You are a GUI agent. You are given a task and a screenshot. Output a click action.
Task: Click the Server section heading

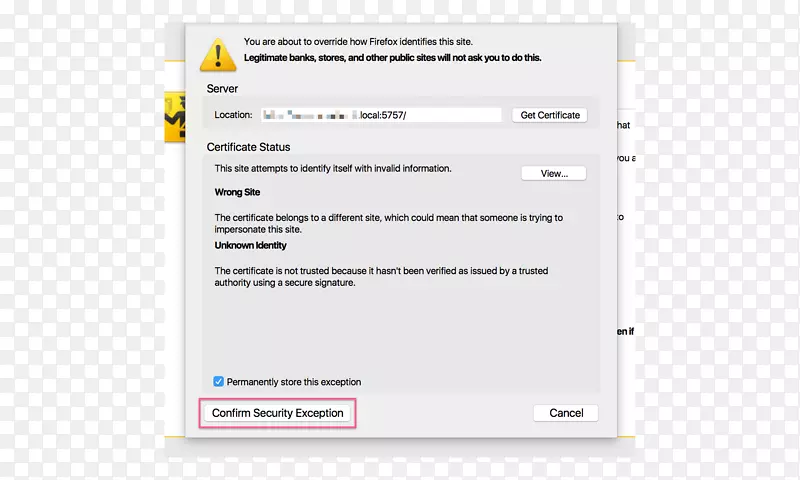point(222,89)
